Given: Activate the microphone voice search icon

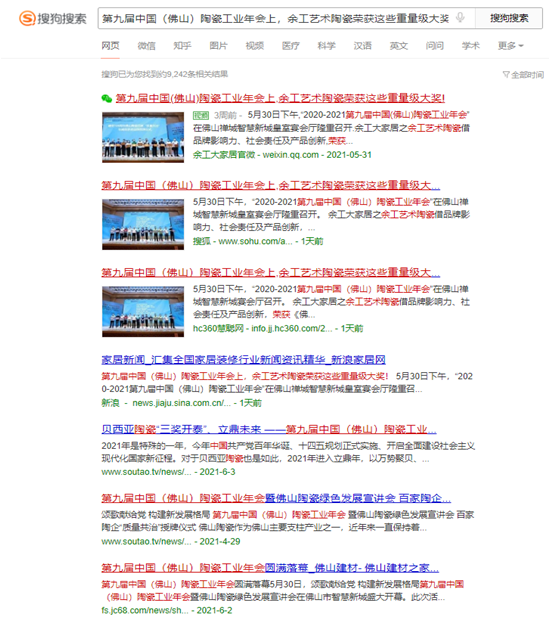Looking at the screenshot, I should tap(460, 18).
